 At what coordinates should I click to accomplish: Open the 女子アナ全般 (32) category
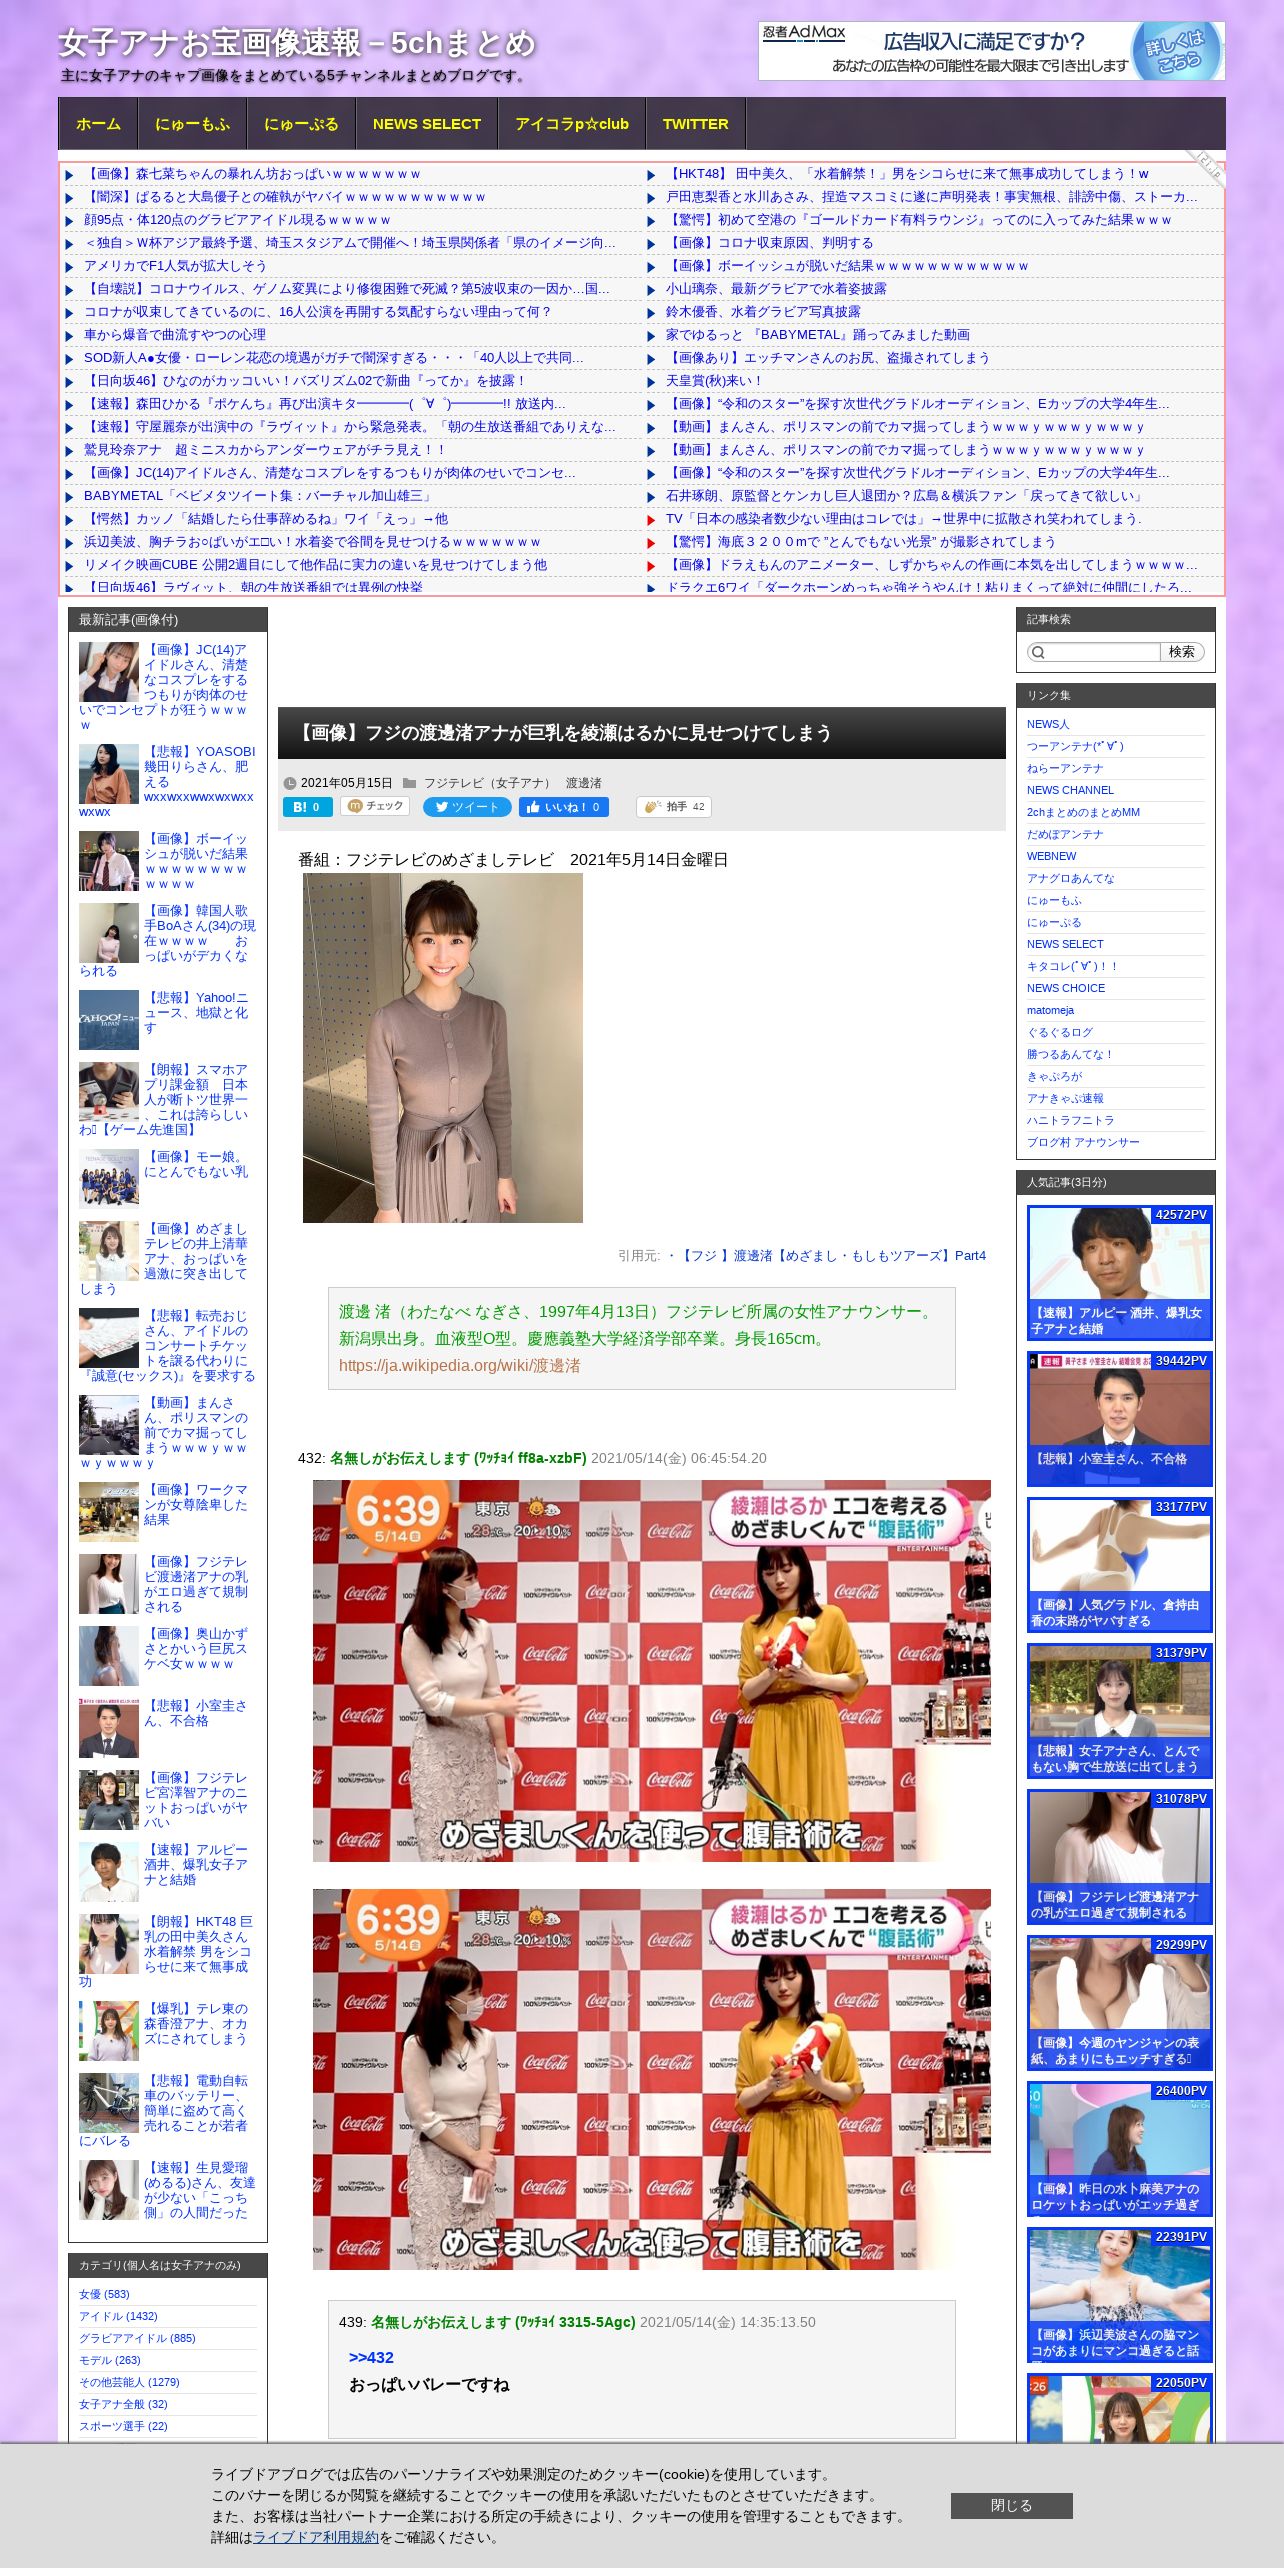pos(123,2404)
